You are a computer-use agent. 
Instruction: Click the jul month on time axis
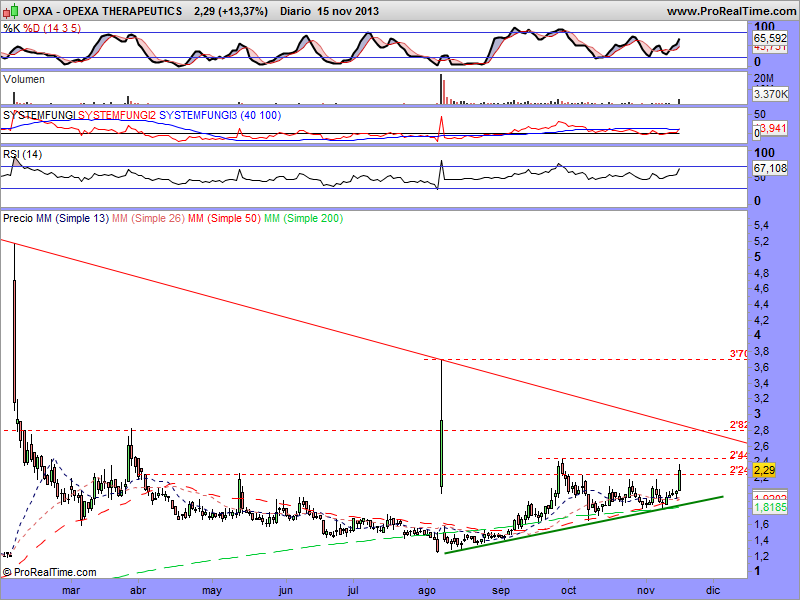pyautogui.click(x=353, y=590)
